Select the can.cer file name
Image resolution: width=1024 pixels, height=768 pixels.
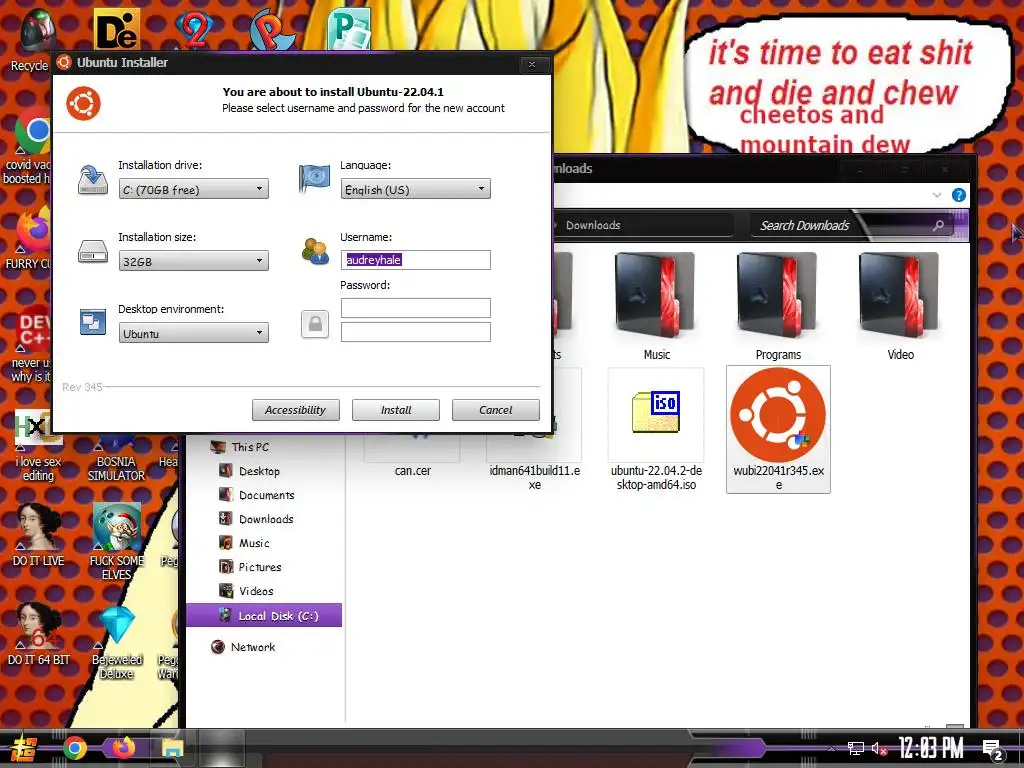[x=413, y=470]
